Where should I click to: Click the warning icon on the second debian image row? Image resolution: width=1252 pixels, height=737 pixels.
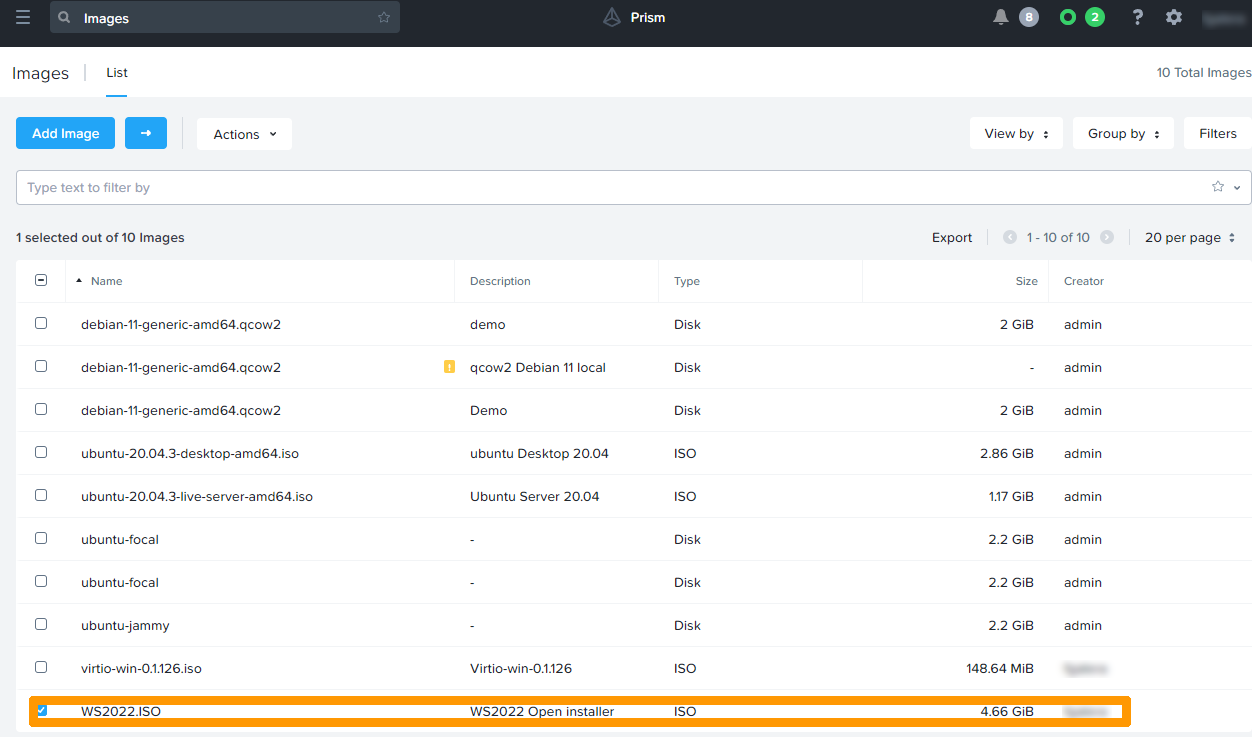click(449, 367)
